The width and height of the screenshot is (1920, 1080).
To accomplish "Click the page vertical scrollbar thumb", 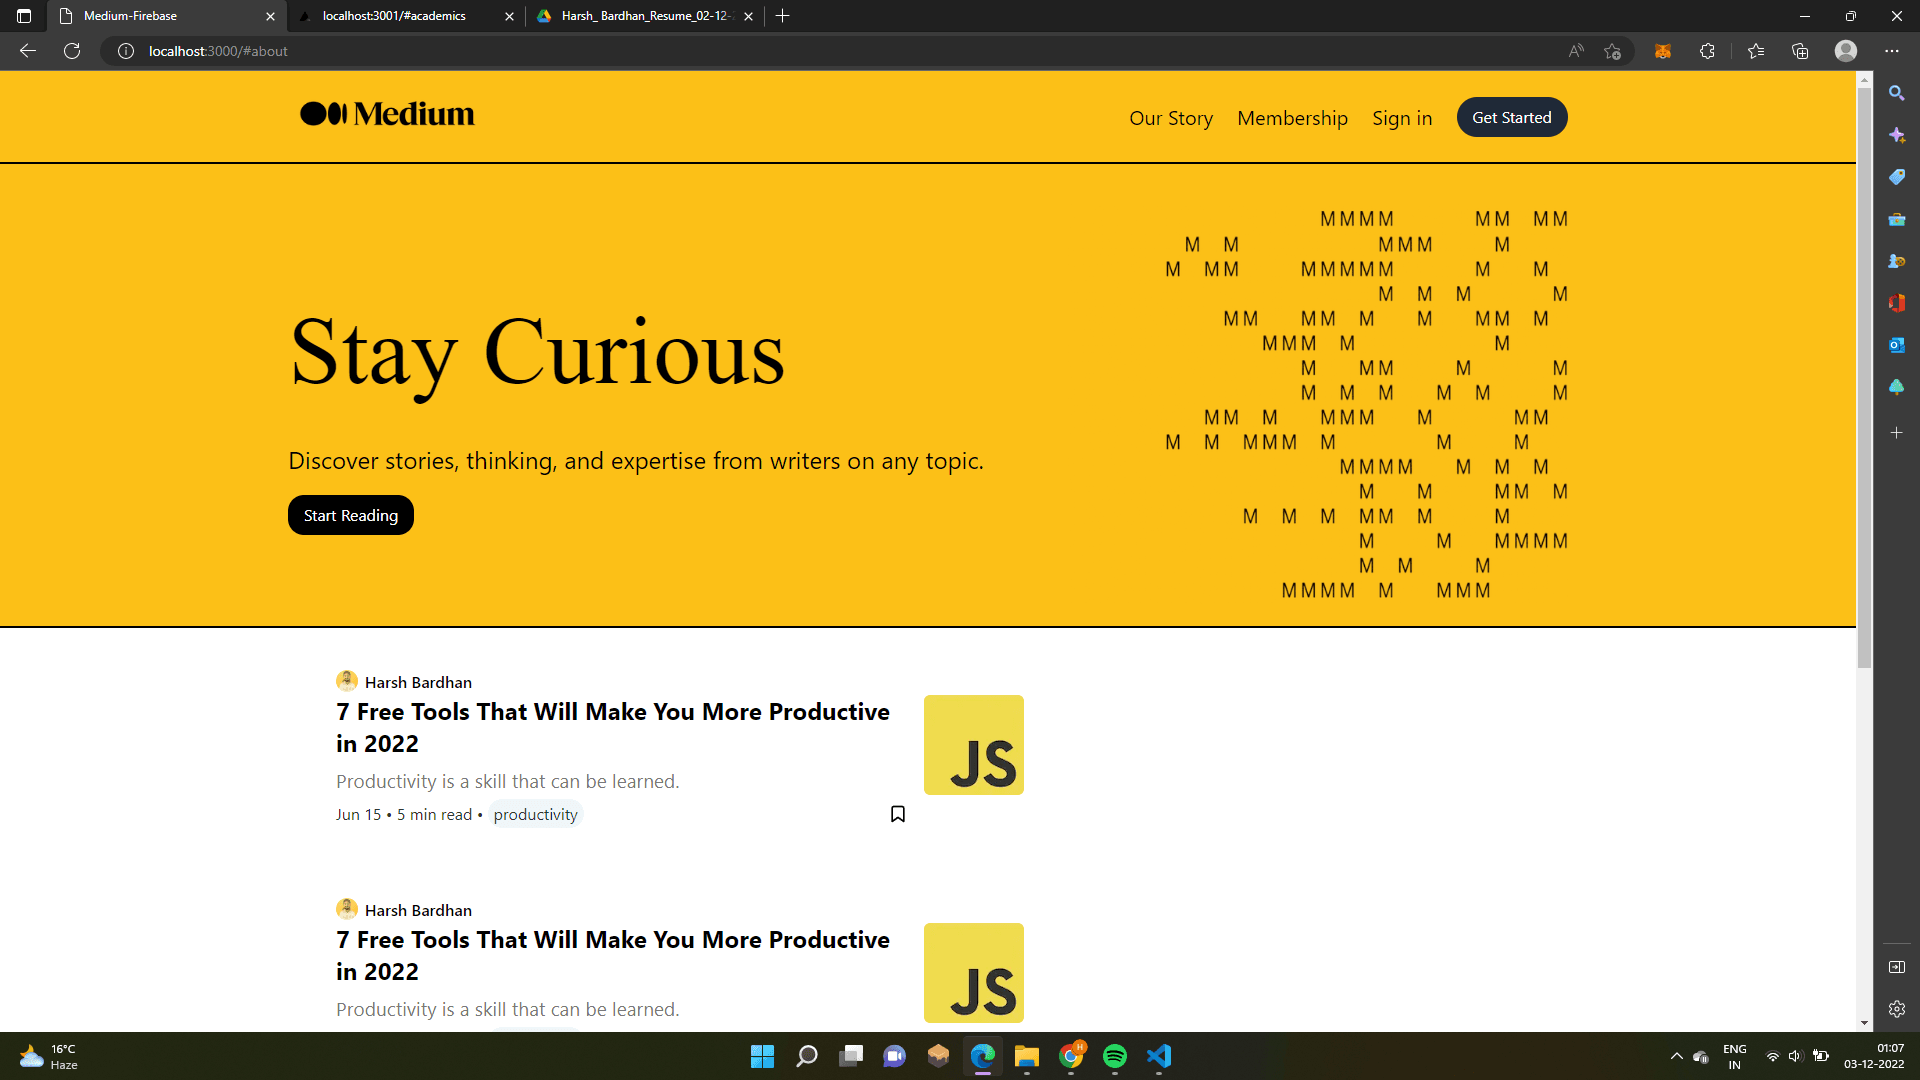I will 1864,380.
